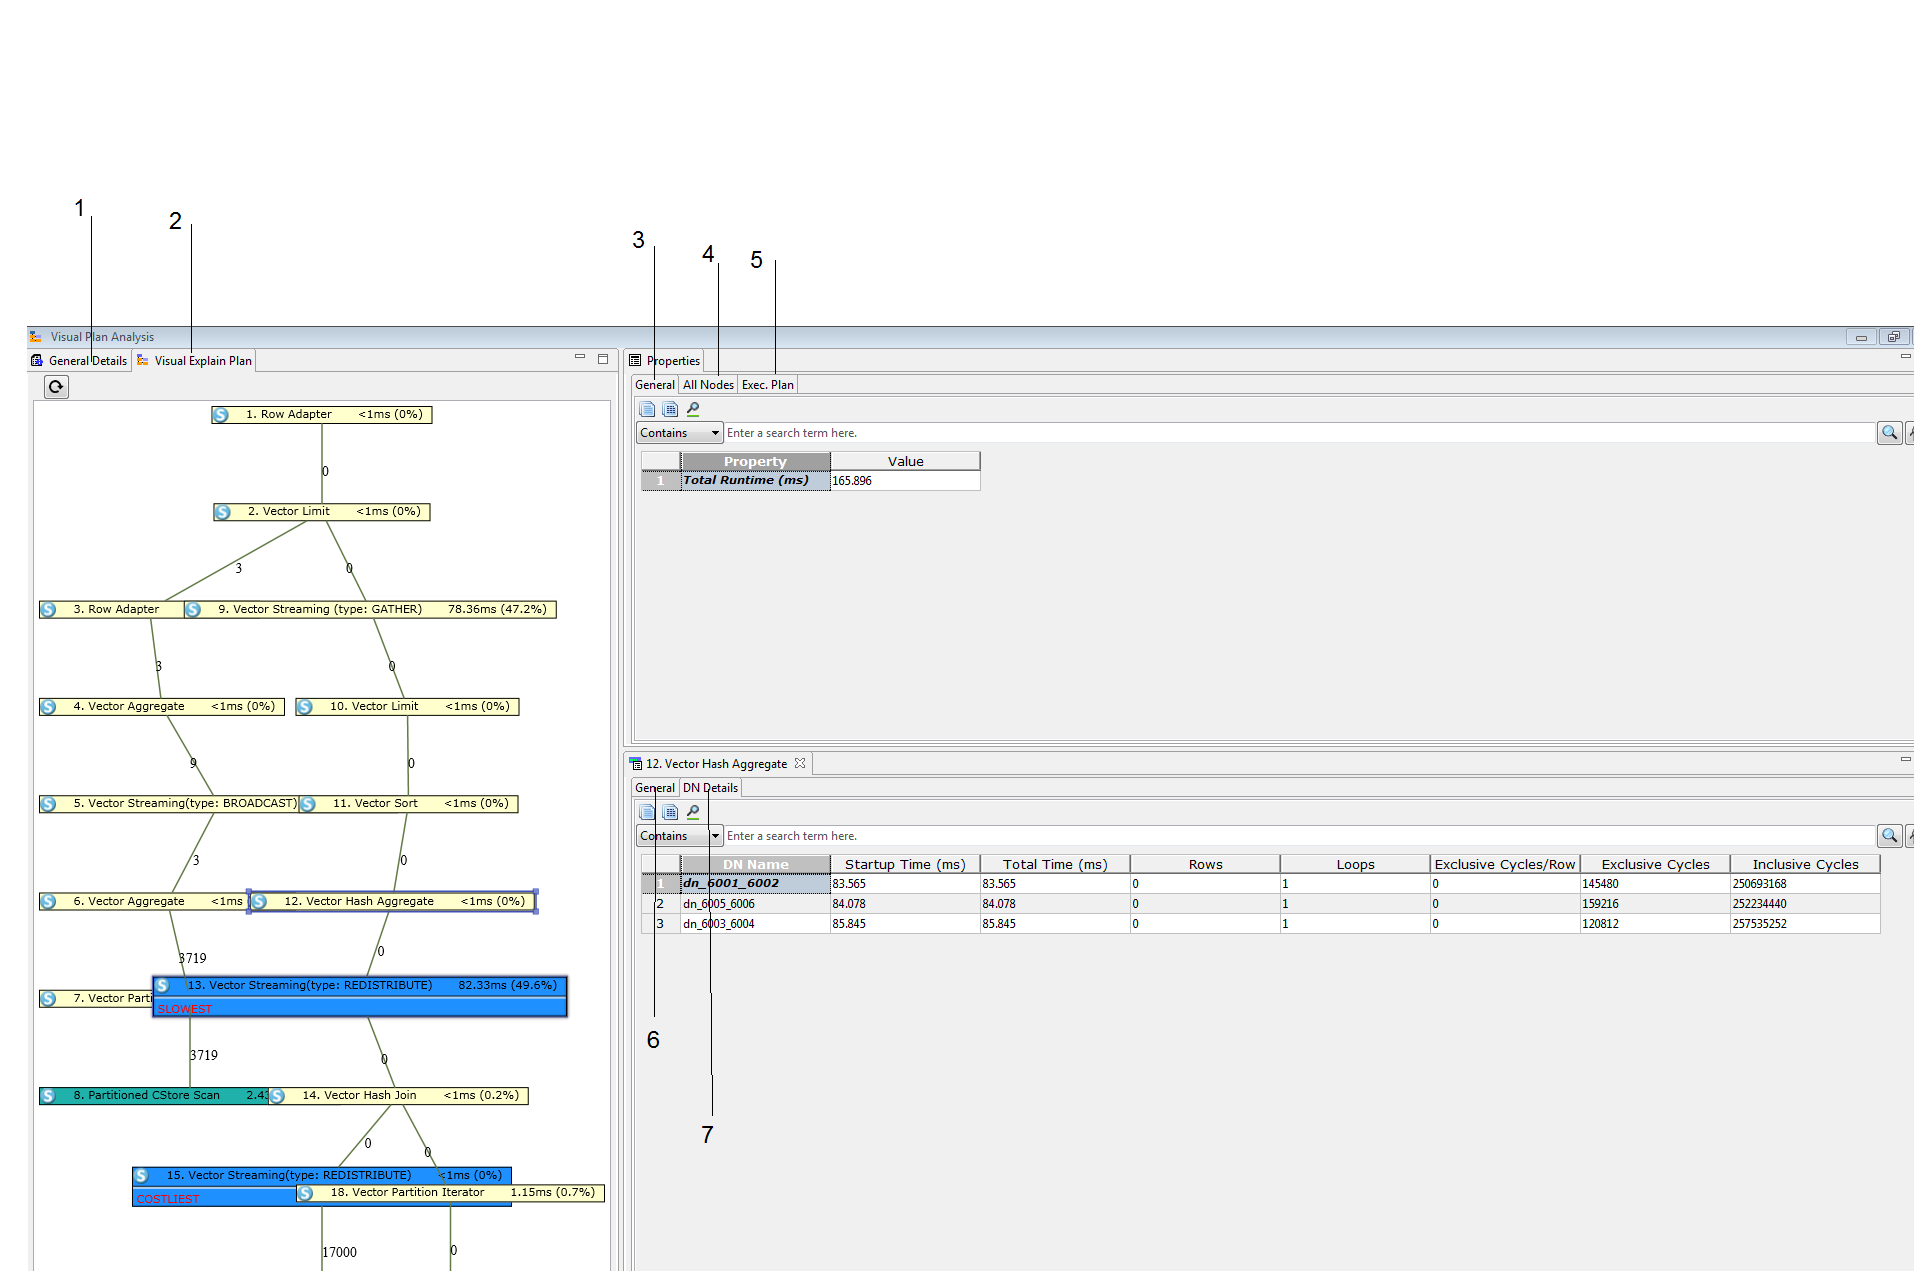Click the icon on 12. Vector Hash Aggregate node
Image resolution: width=1914 pixels, height=1271 pixels.
pyautogui.click(x=260, y=902)
